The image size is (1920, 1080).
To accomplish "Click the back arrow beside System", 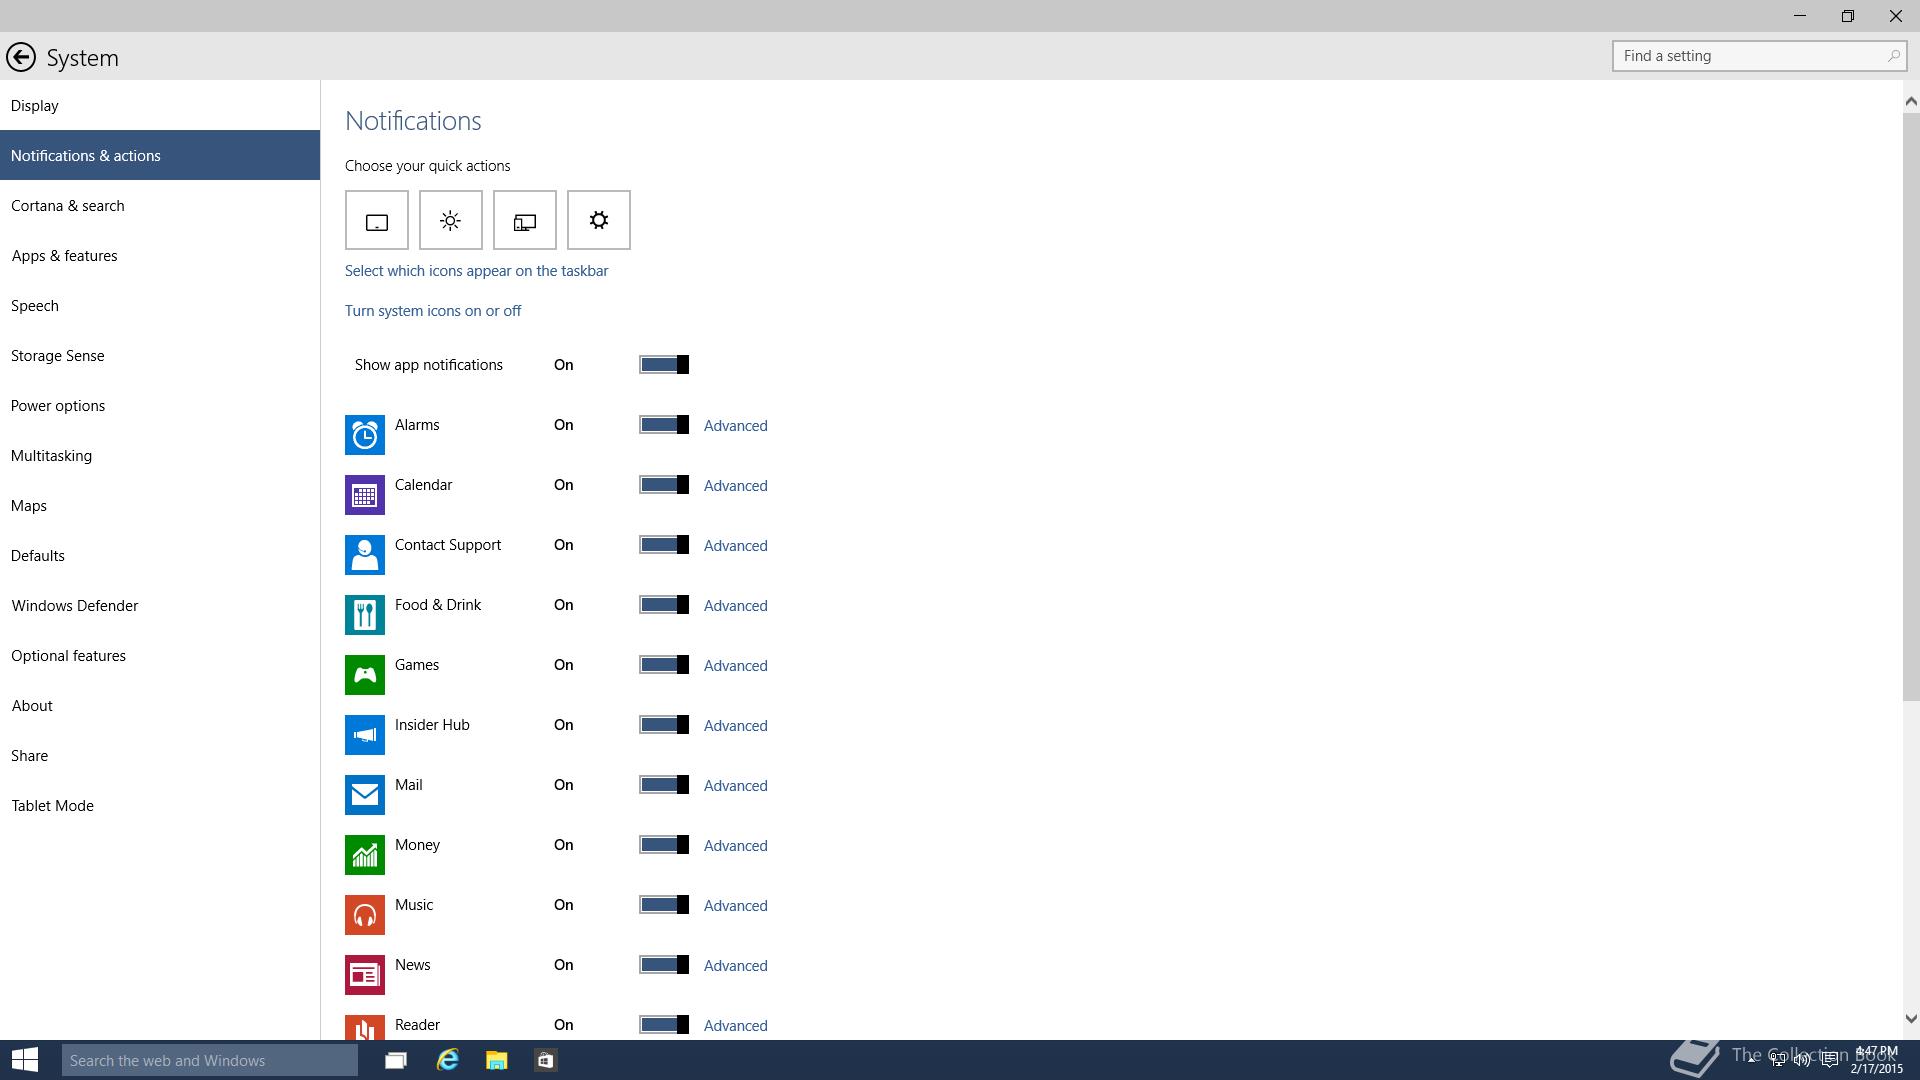I will tap(20, 57).
